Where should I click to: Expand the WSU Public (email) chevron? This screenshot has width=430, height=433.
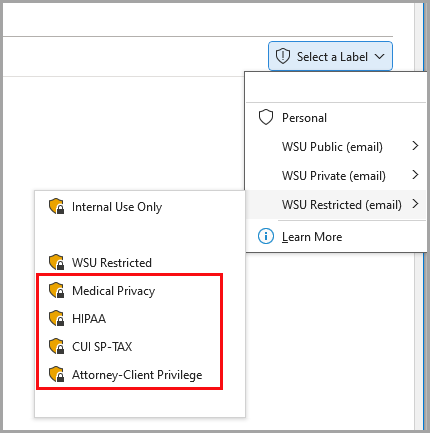[415, 146]
